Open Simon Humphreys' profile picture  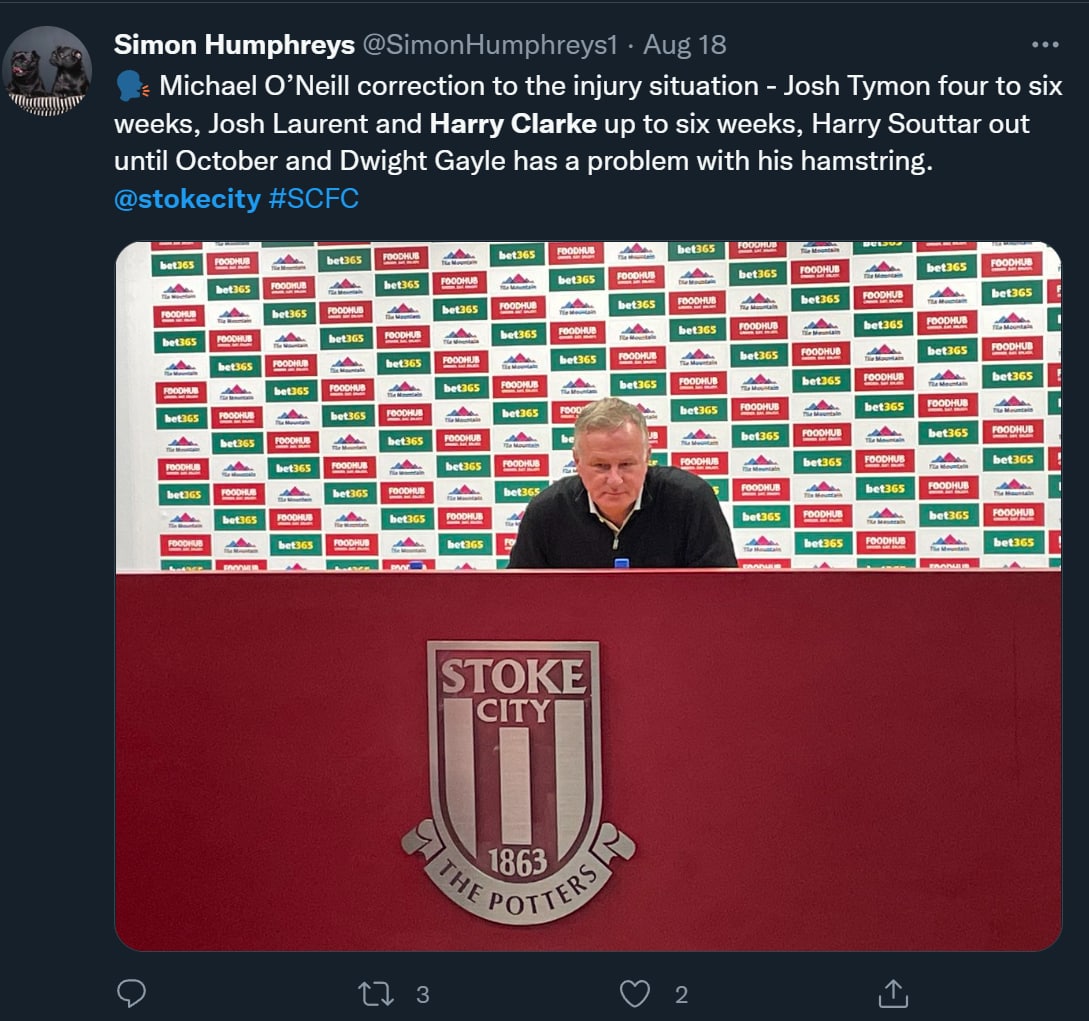(x=47, y=70)
